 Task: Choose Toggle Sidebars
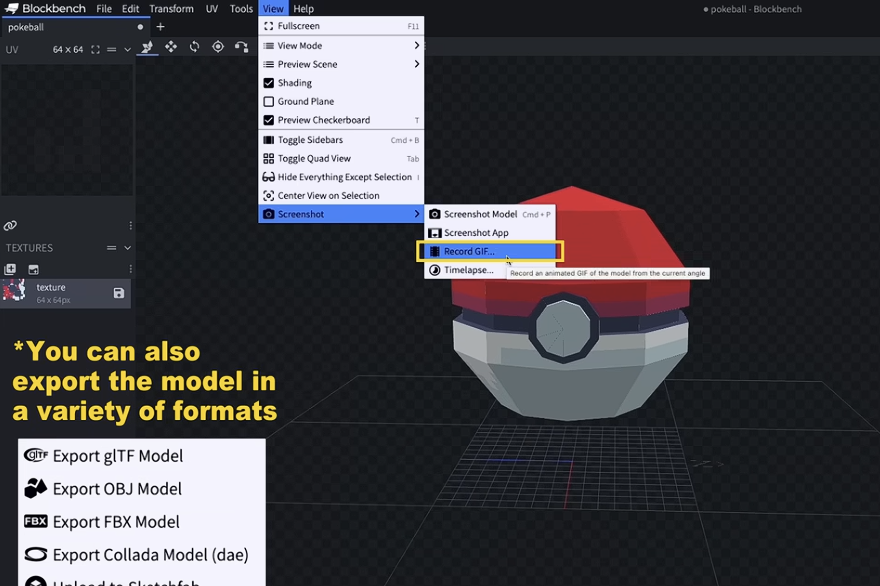[341, 140]
